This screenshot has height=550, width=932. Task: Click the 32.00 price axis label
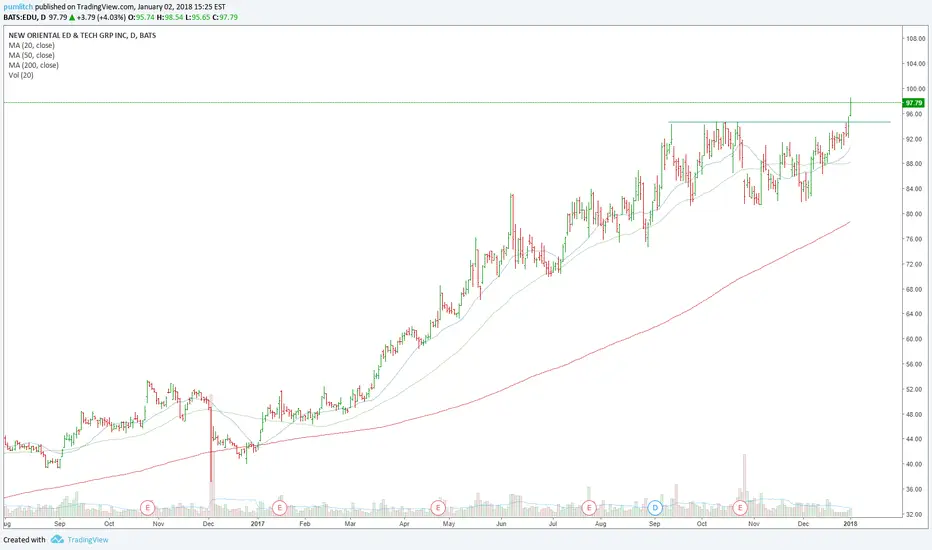click(x=915, y=514)
